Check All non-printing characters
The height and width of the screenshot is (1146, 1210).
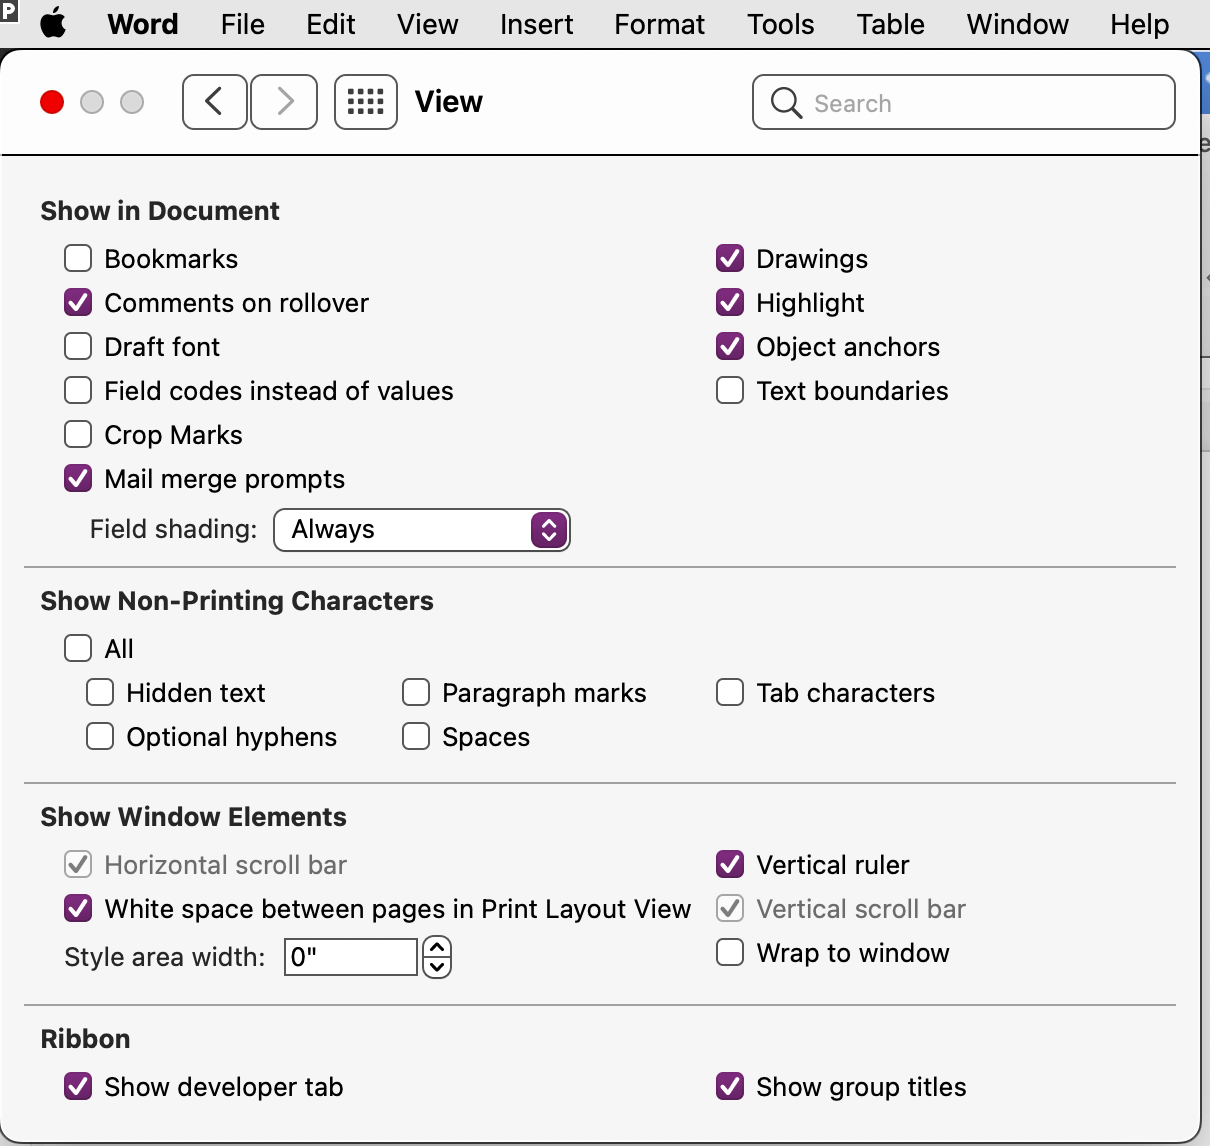tap(78, 649)
